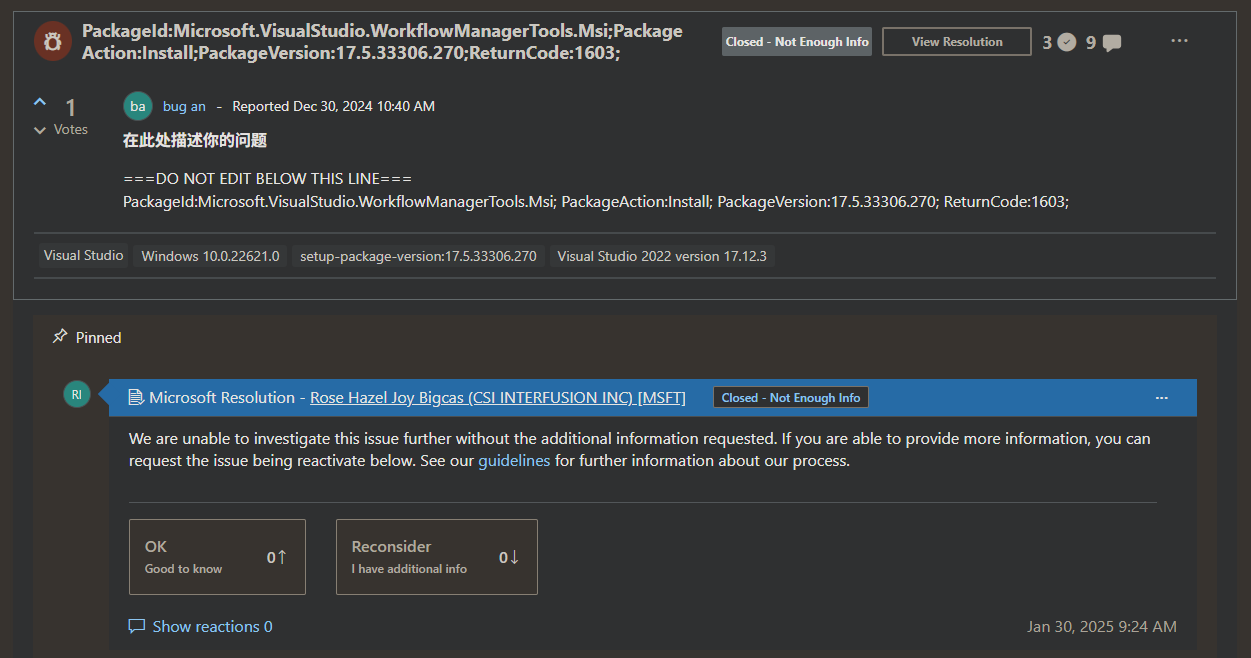Click the 'Votes' label

71,130
